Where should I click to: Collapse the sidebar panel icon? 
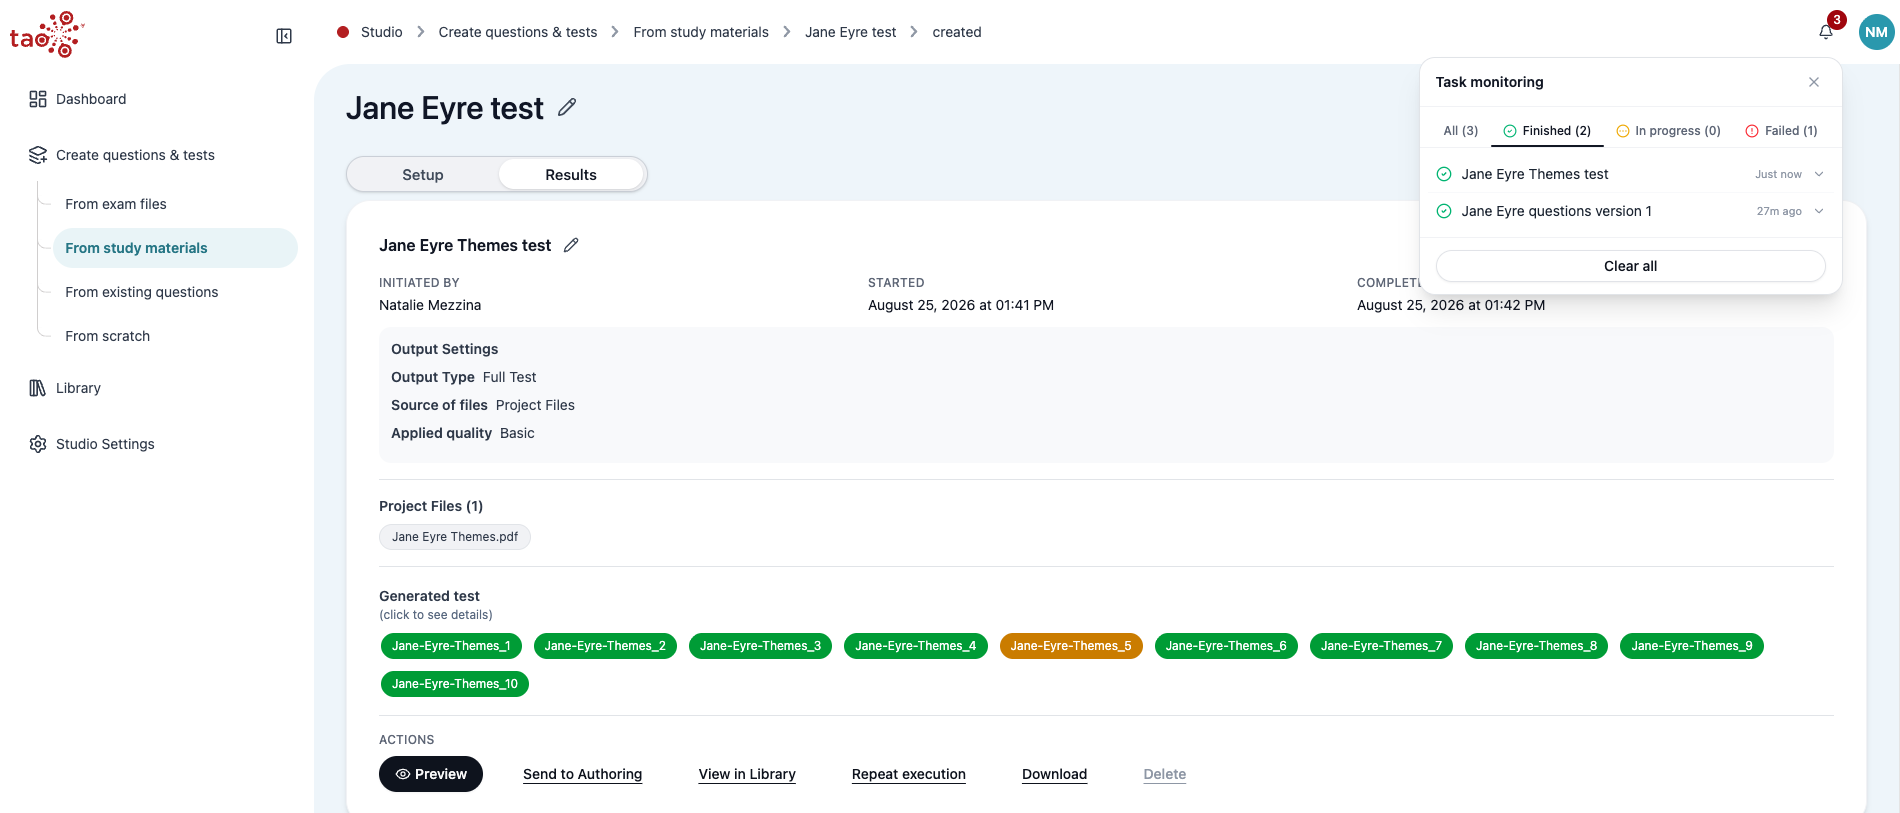coord(284,36)
